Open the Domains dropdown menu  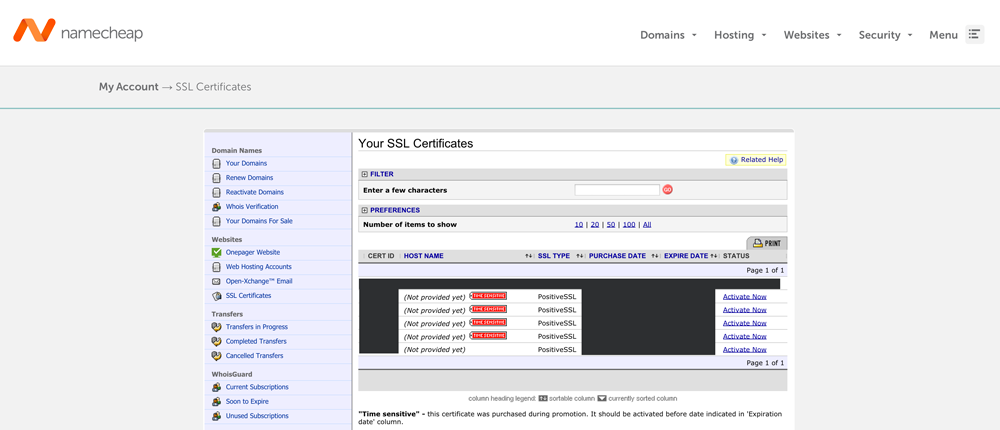668,35
